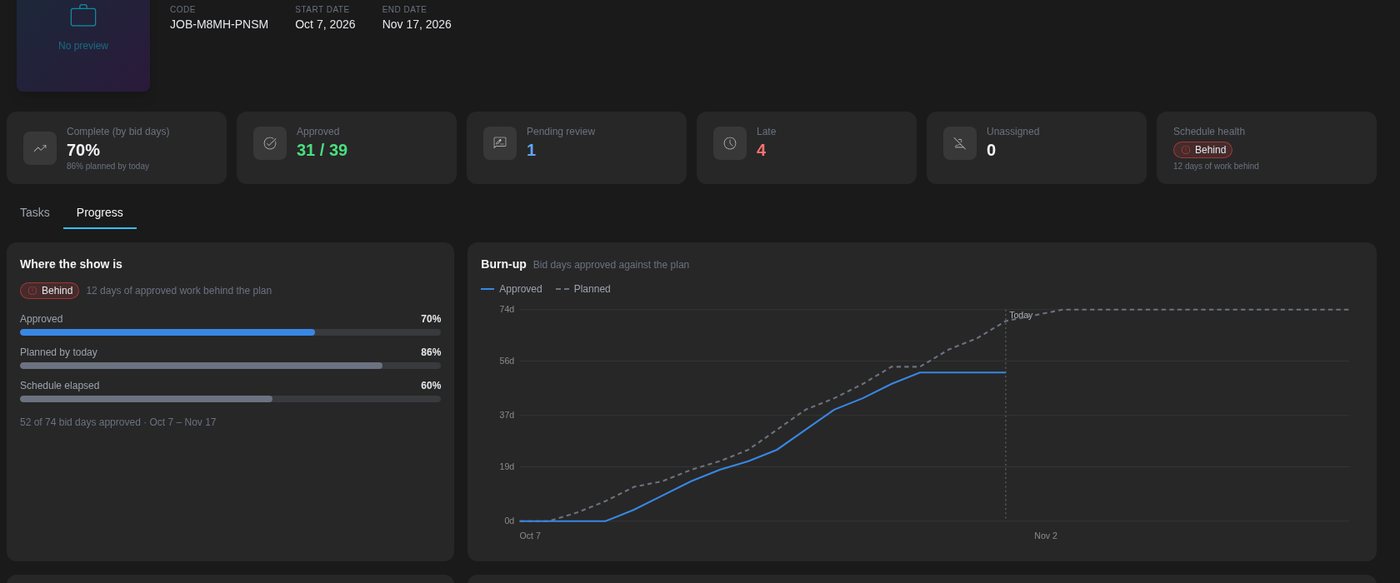This screenshot has width=1400, height=583.
Task: Click the briefcase icon in No preview thumbnail
Action: coord(83,15)
